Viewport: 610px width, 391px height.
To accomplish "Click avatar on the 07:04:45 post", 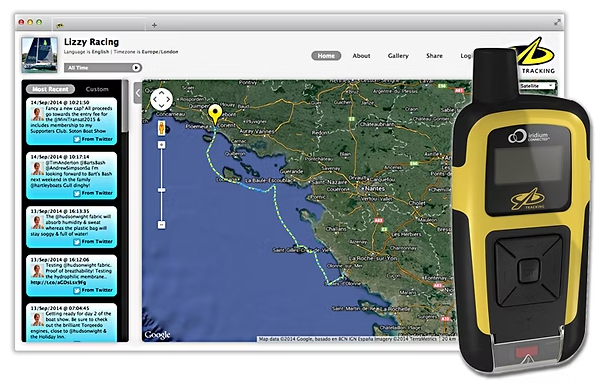I will pos(37,320).
